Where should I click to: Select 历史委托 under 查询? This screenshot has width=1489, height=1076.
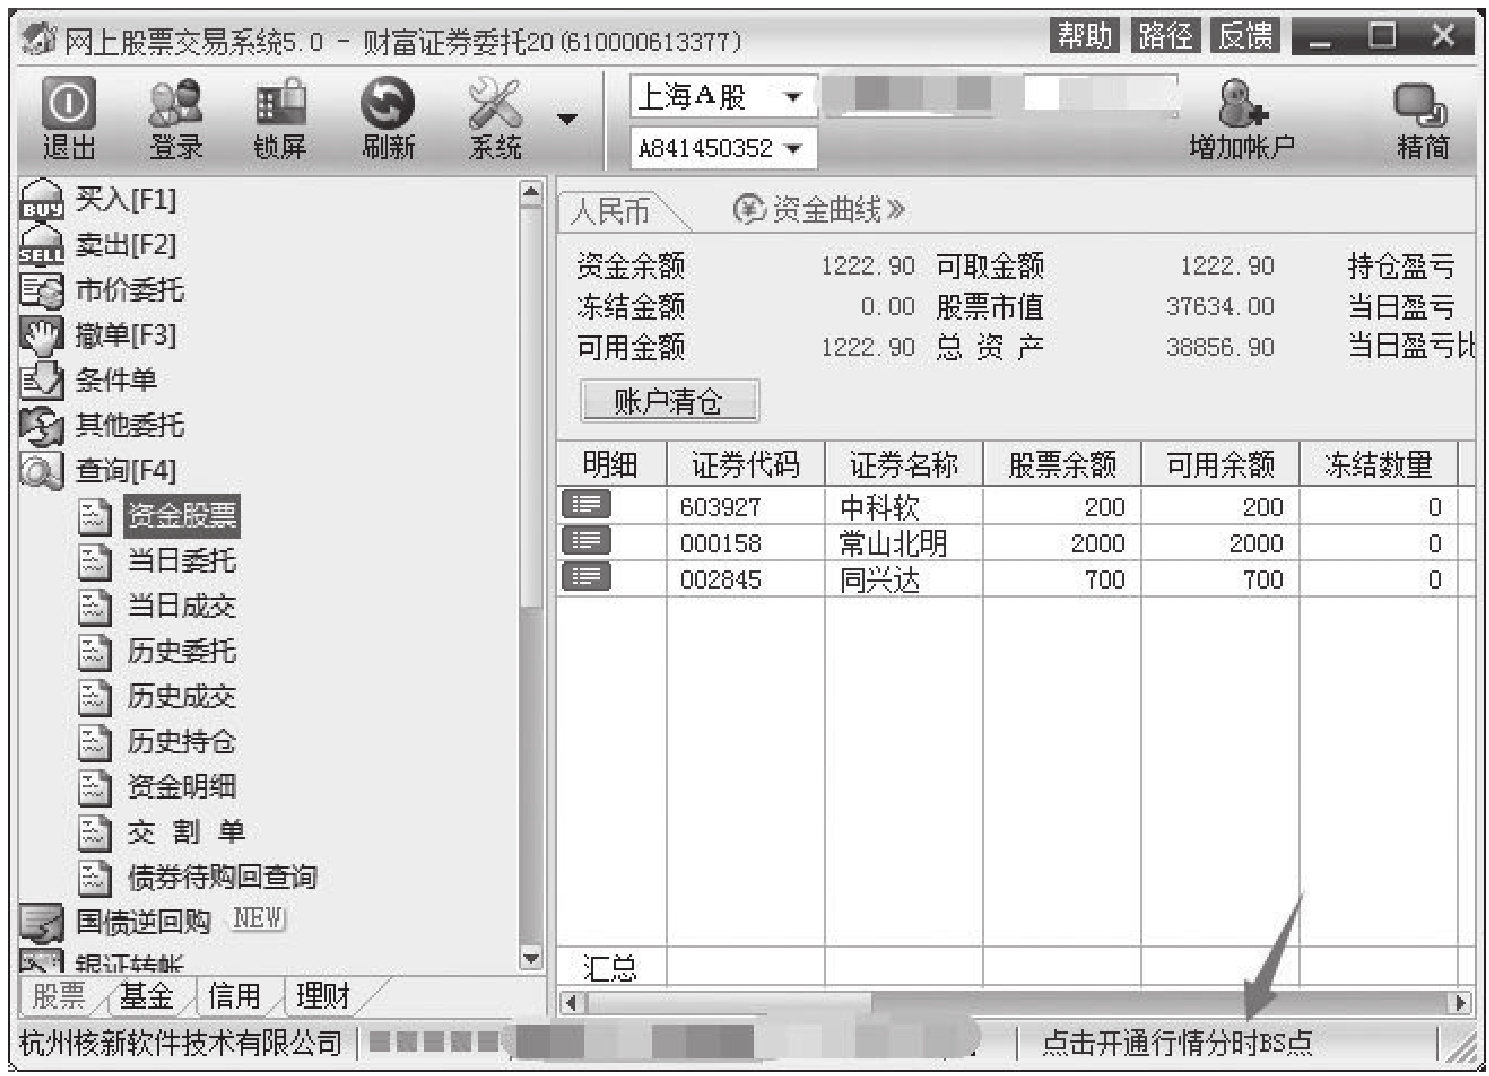point(181,652)
